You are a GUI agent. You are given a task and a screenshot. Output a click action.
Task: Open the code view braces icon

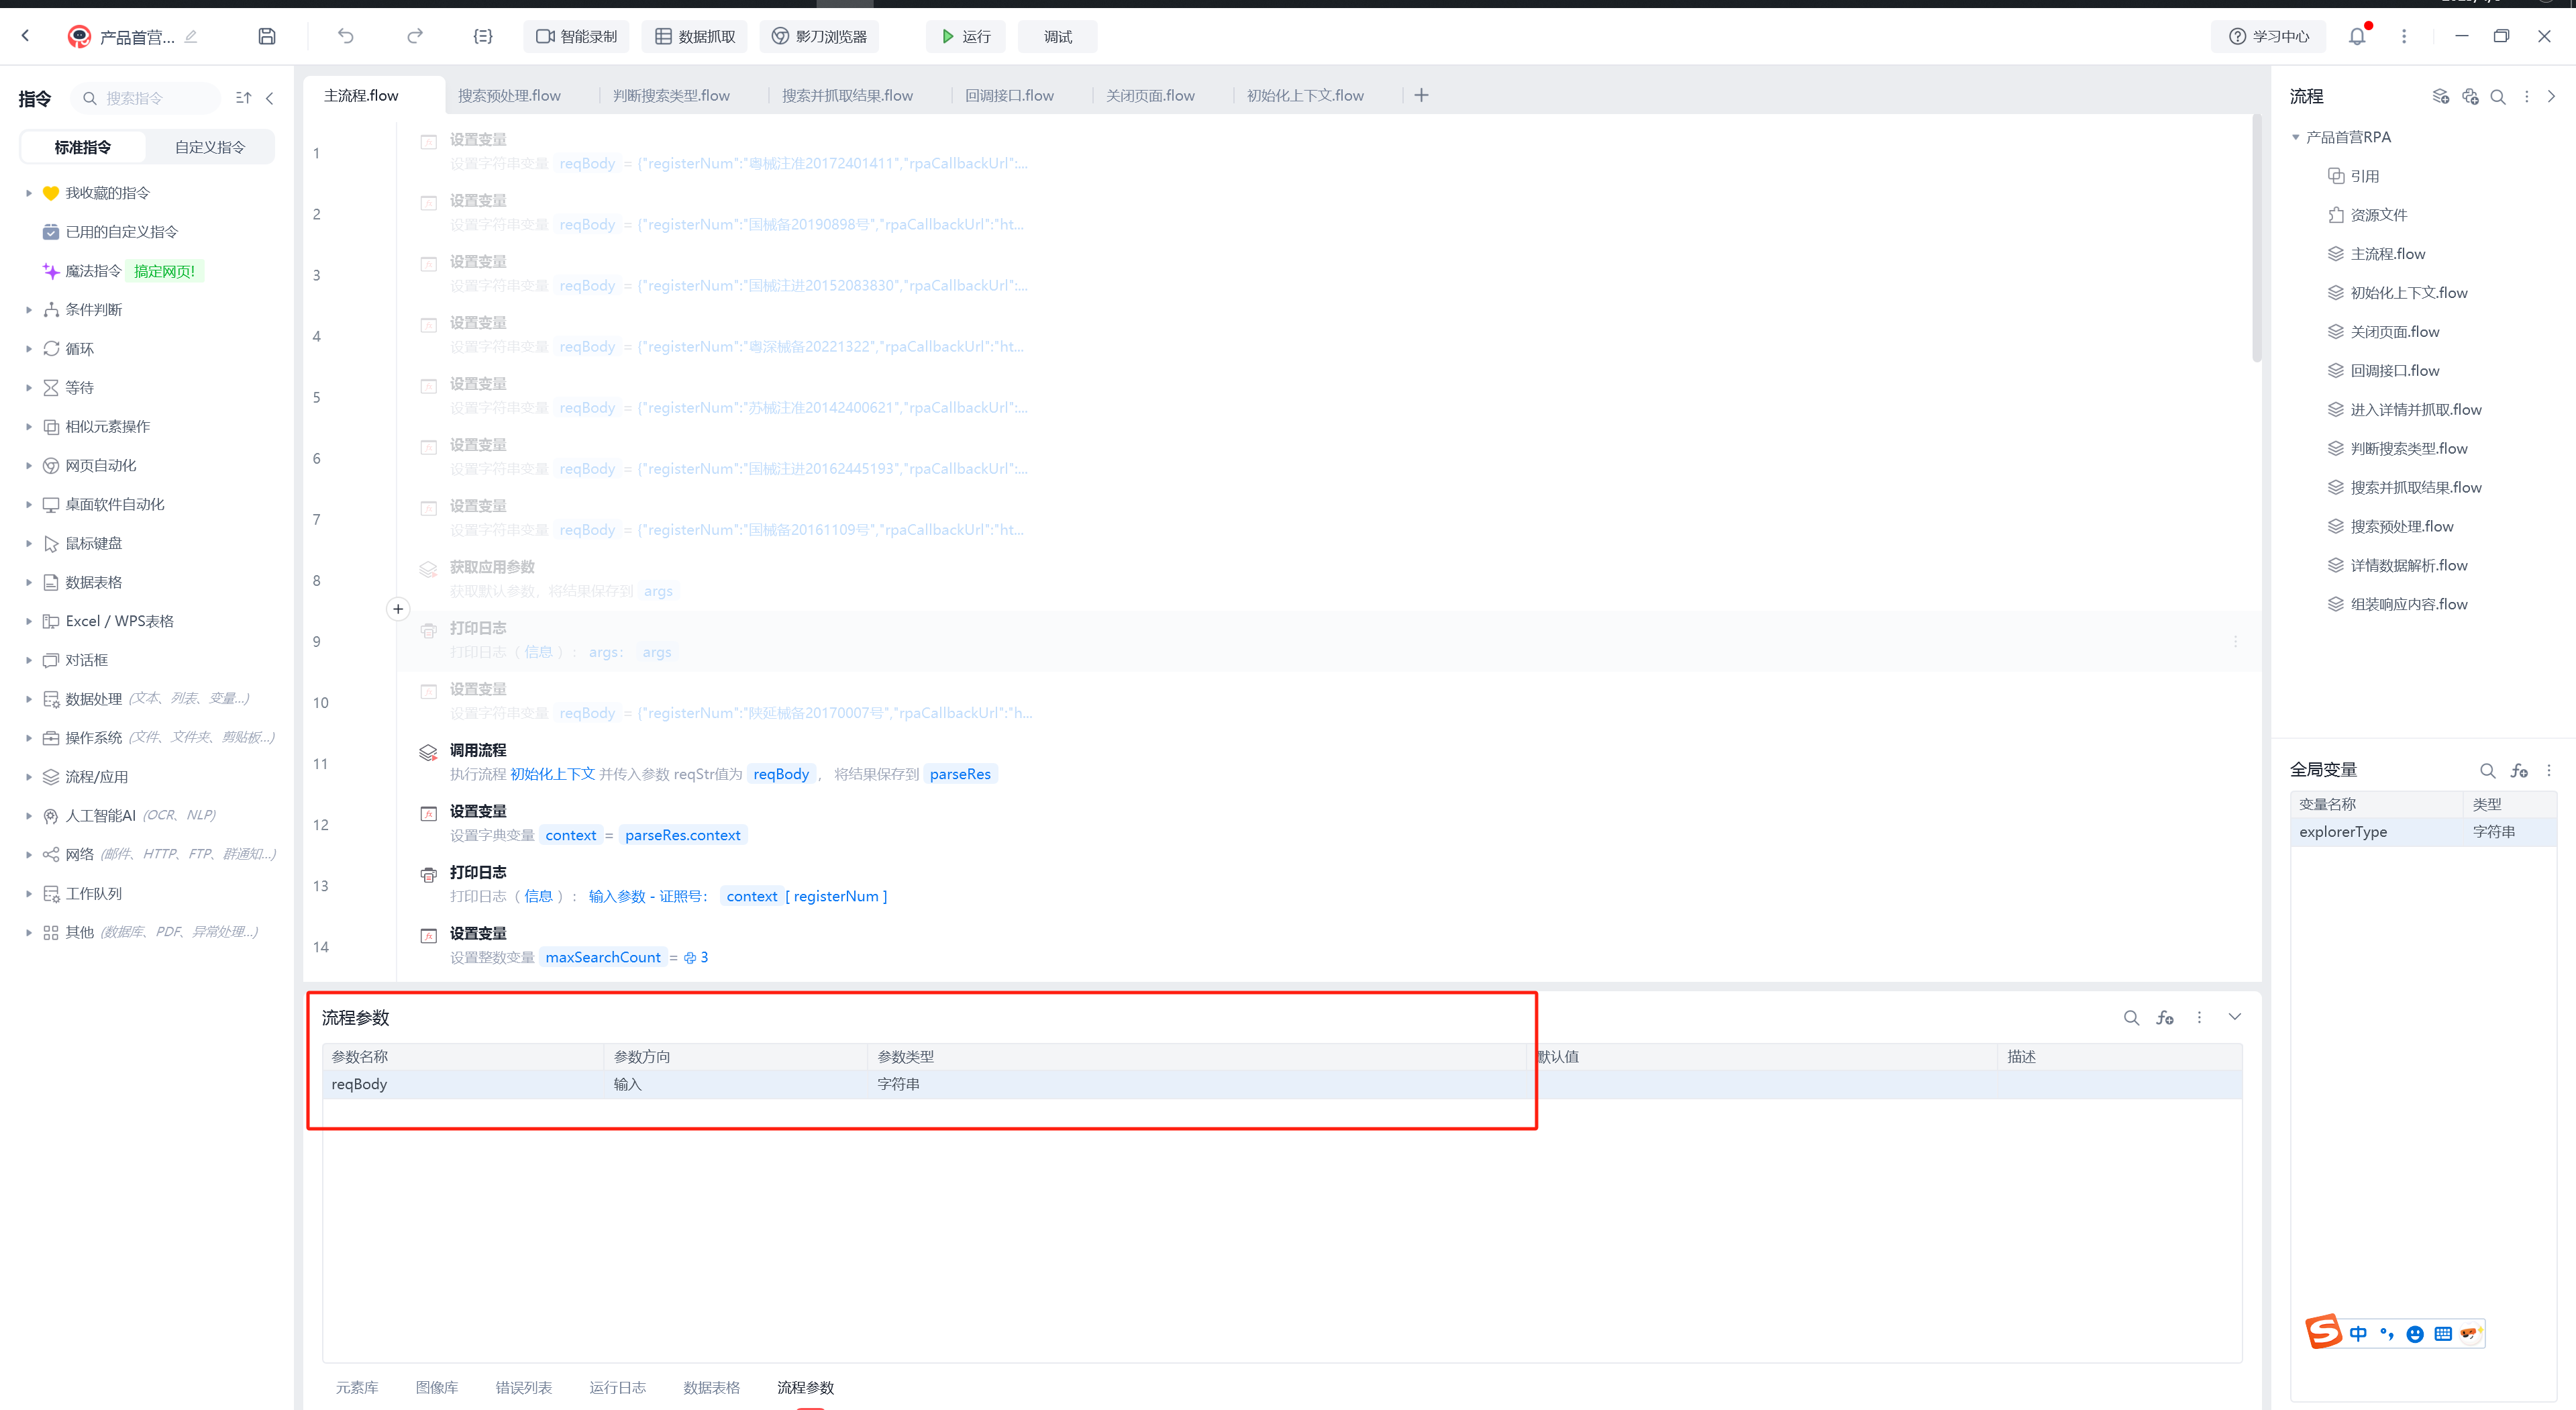[483, 36]
